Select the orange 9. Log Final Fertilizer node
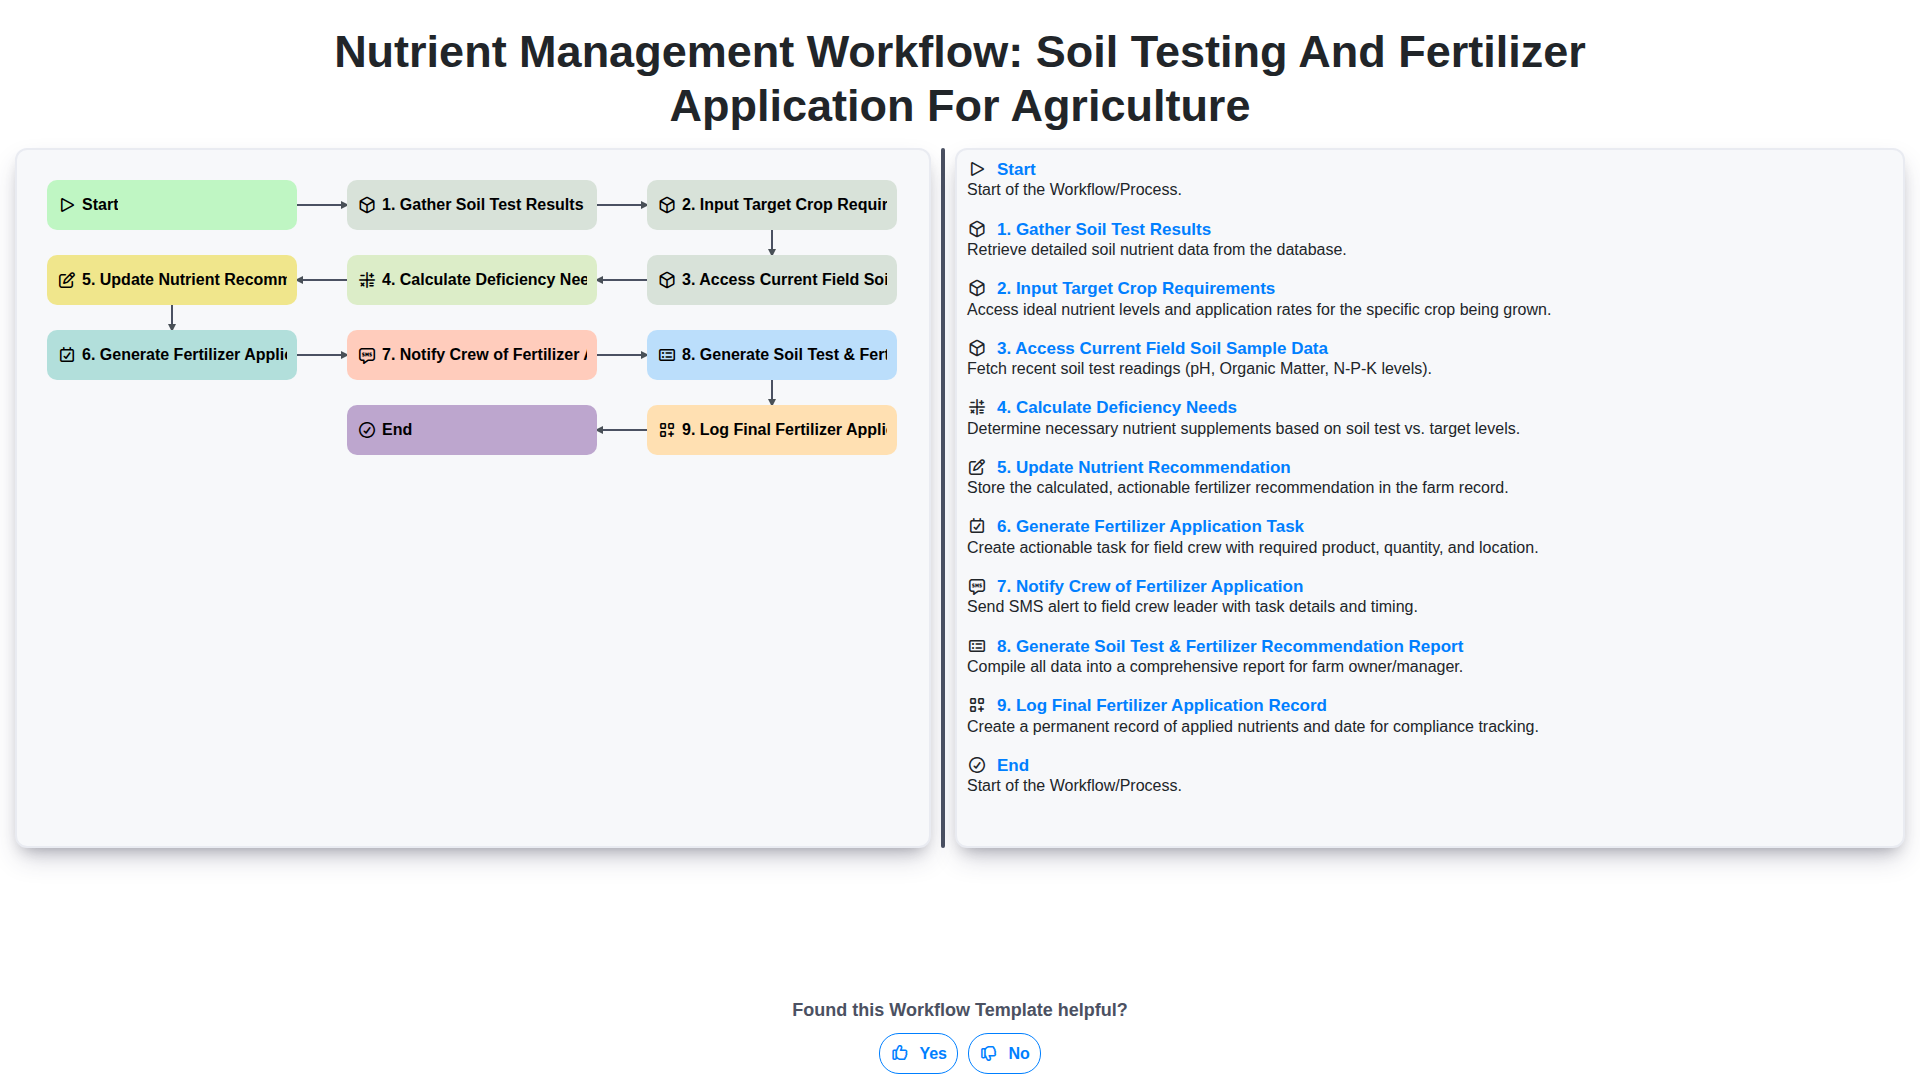 (772, 430)
